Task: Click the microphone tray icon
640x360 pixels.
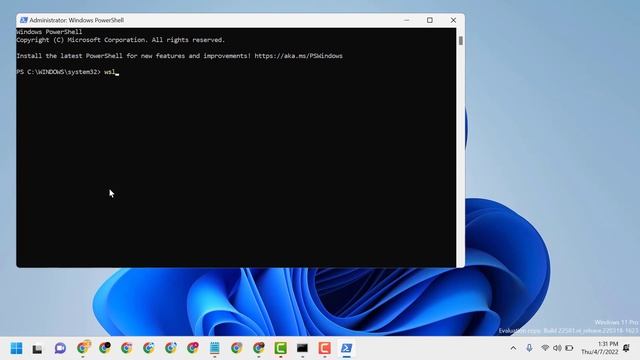Action: (x=529, y=348)
